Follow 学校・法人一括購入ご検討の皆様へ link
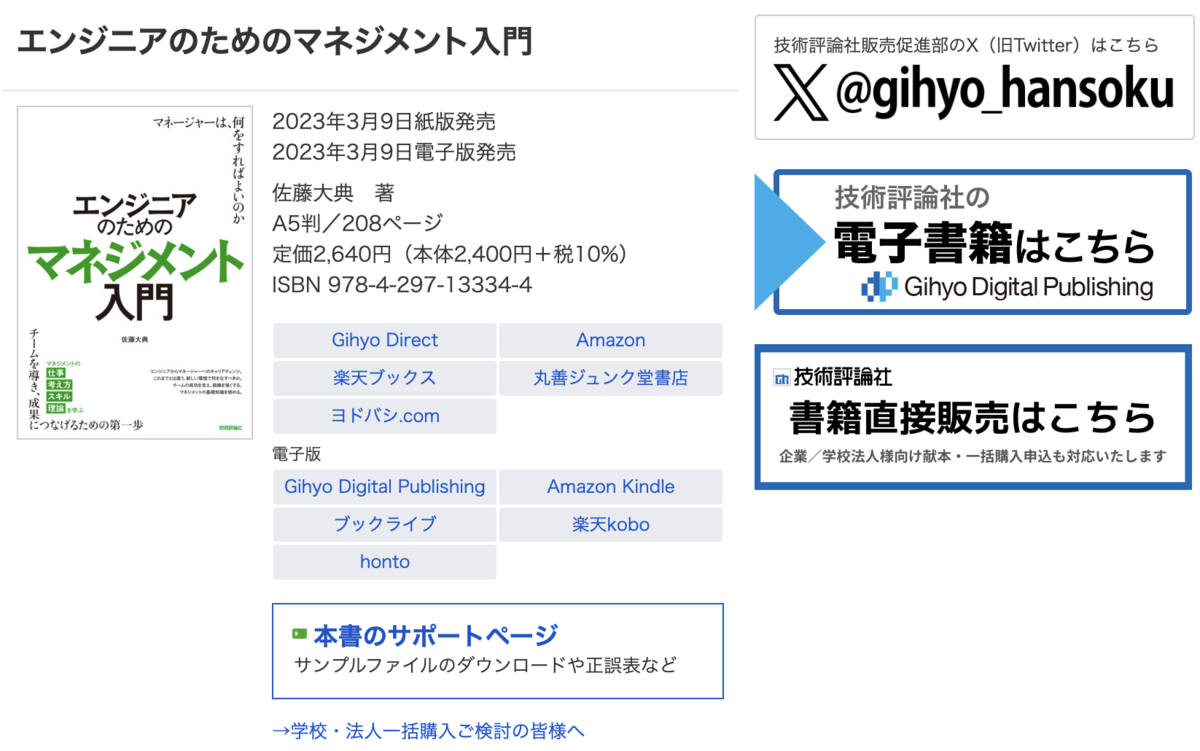Screen dimensions: 1200x751 tap(428, 730)
